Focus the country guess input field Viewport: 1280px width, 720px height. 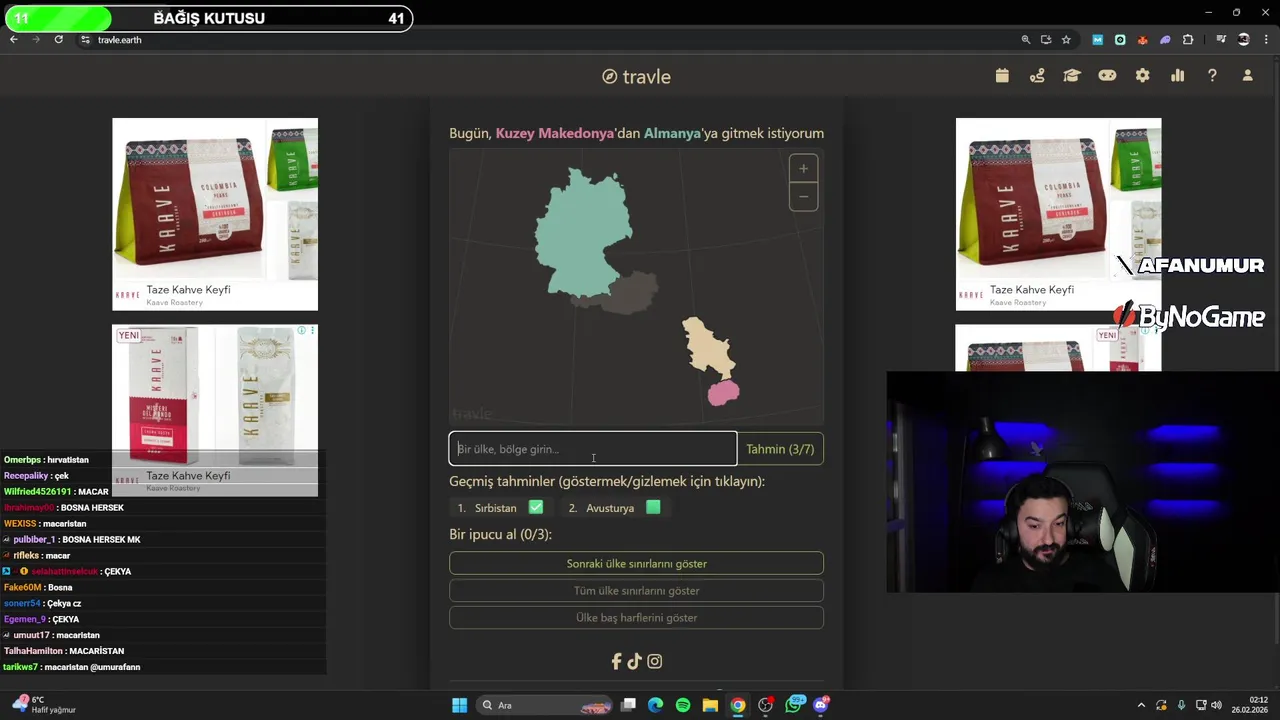tap(593, 449)
